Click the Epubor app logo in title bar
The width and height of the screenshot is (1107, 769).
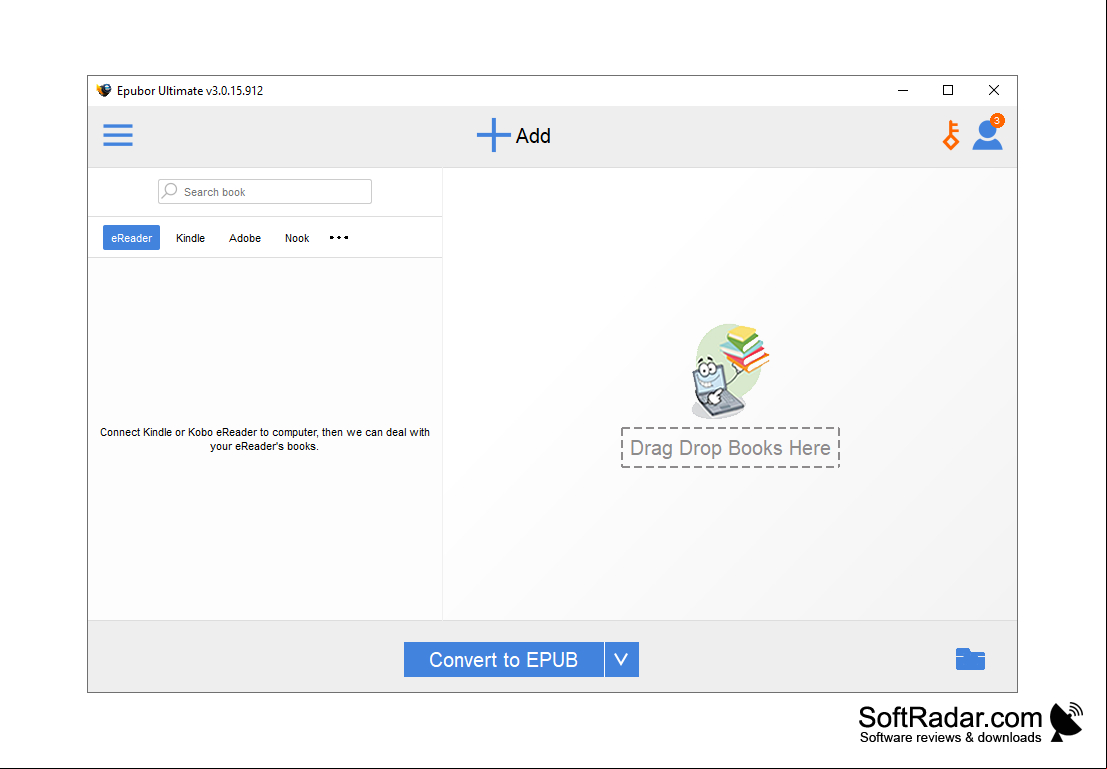coord(104,90)
